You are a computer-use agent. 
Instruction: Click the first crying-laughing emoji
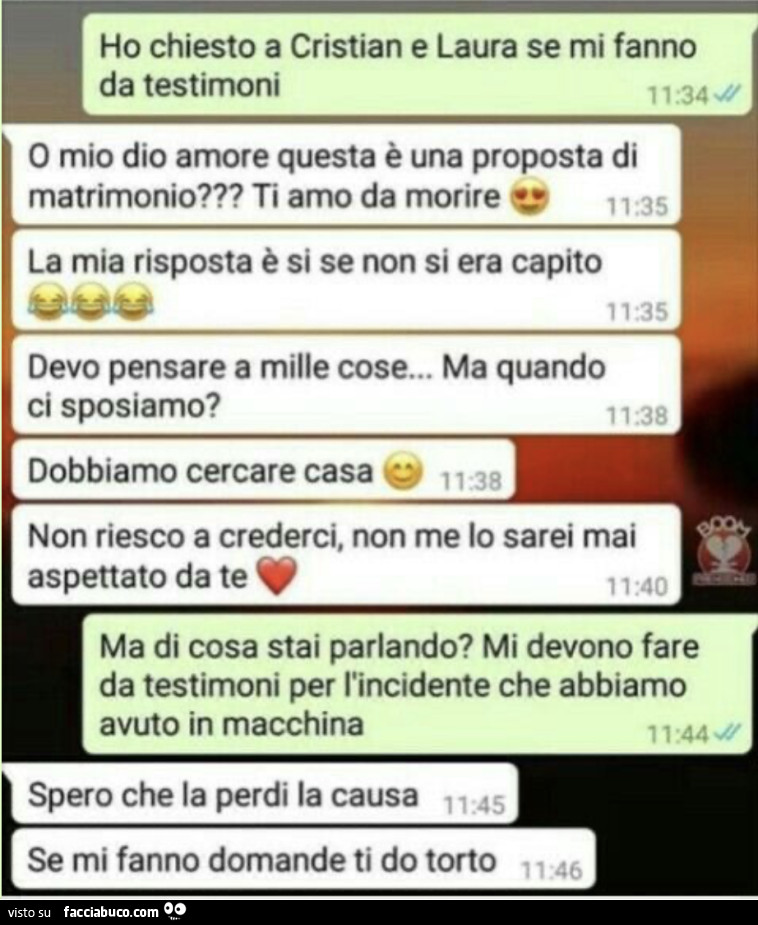point(48,301)
